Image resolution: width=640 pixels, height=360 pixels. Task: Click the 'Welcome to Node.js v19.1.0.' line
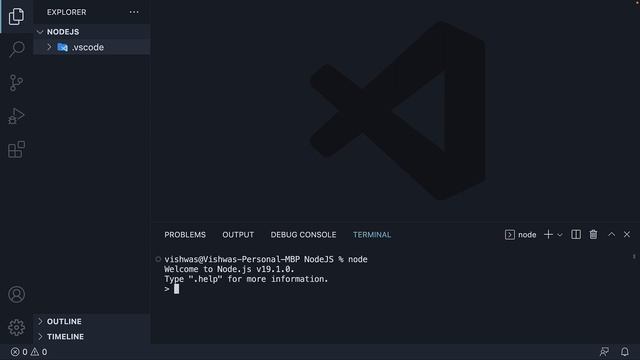(229, 269)
